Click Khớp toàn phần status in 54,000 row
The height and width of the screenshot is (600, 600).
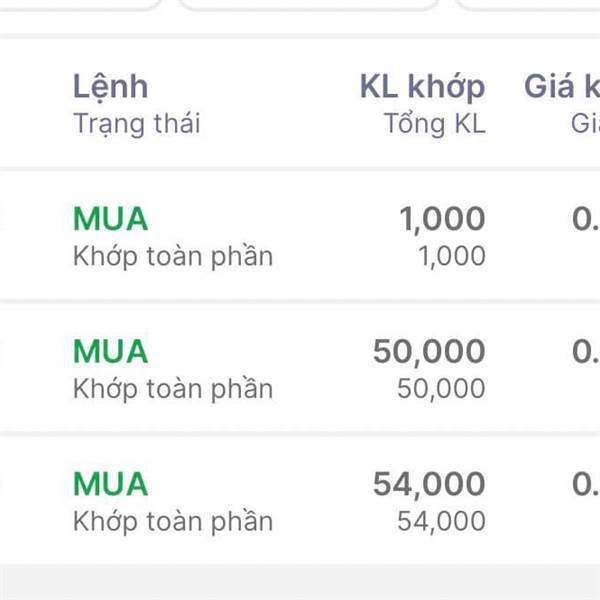tap(173, 522)
